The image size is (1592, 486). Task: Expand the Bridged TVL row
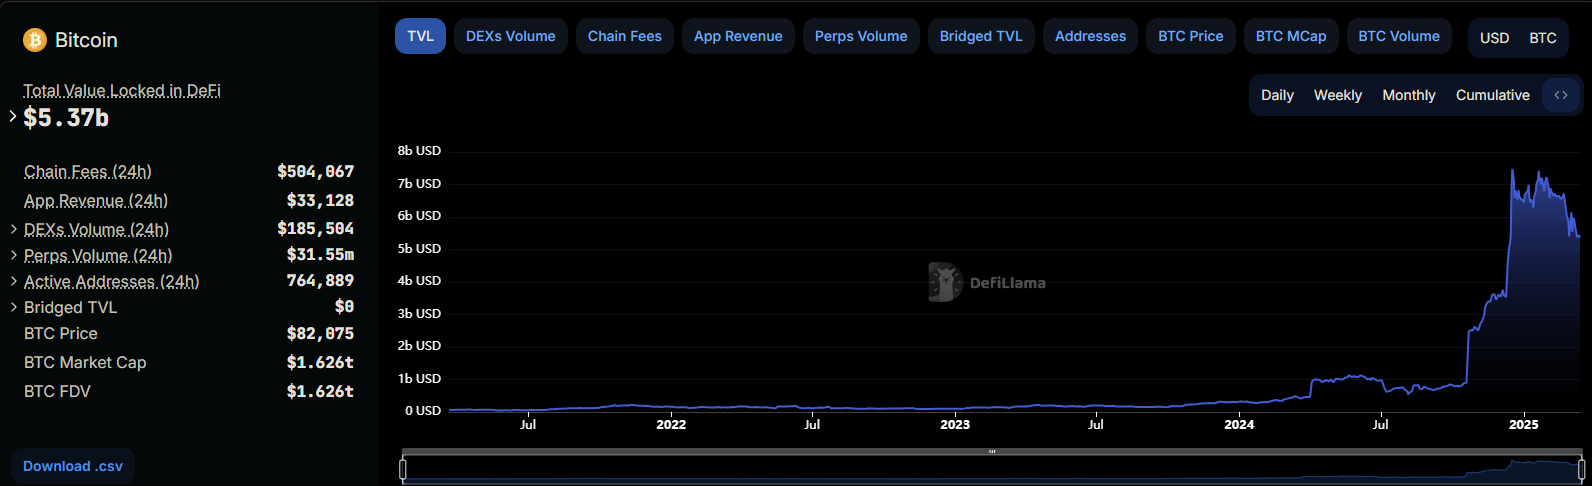(14, 307)
